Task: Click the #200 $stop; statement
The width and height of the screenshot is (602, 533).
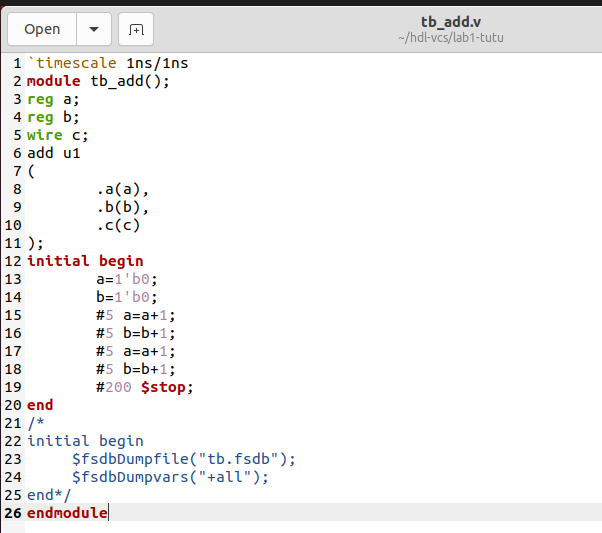Action: (145, 387)
